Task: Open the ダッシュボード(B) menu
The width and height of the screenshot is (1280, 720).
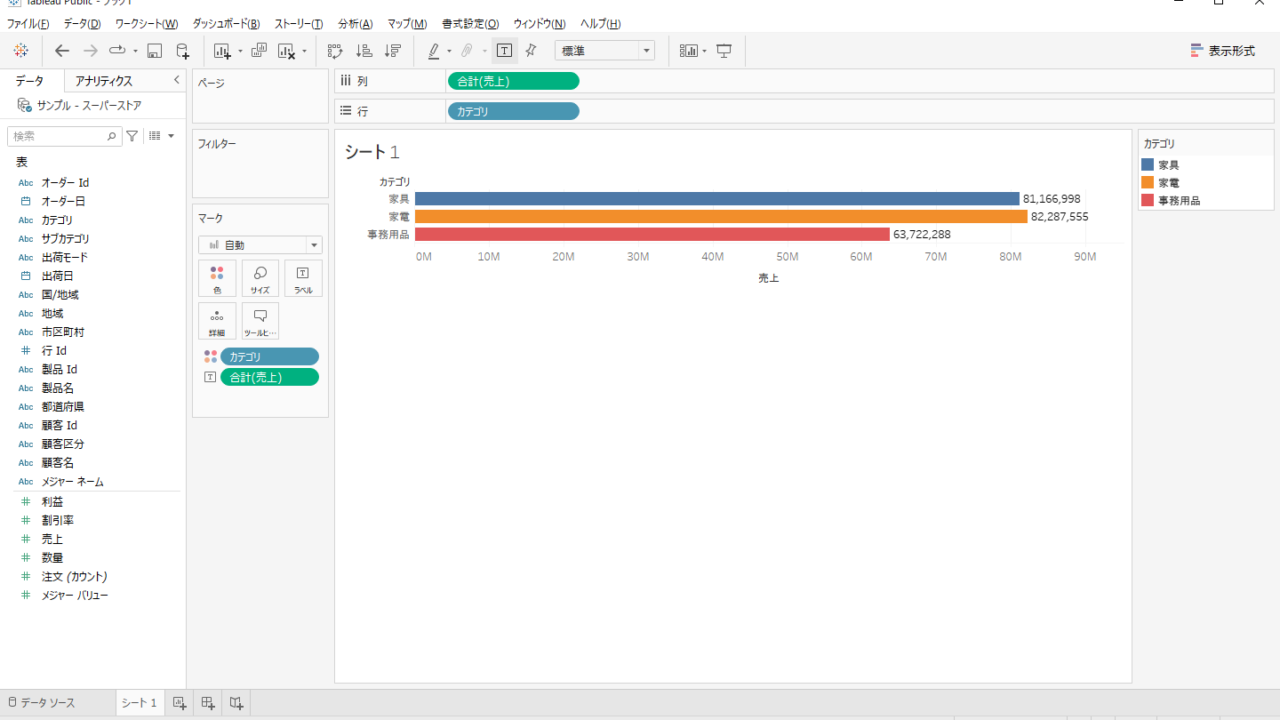Action: pos(226,23)
